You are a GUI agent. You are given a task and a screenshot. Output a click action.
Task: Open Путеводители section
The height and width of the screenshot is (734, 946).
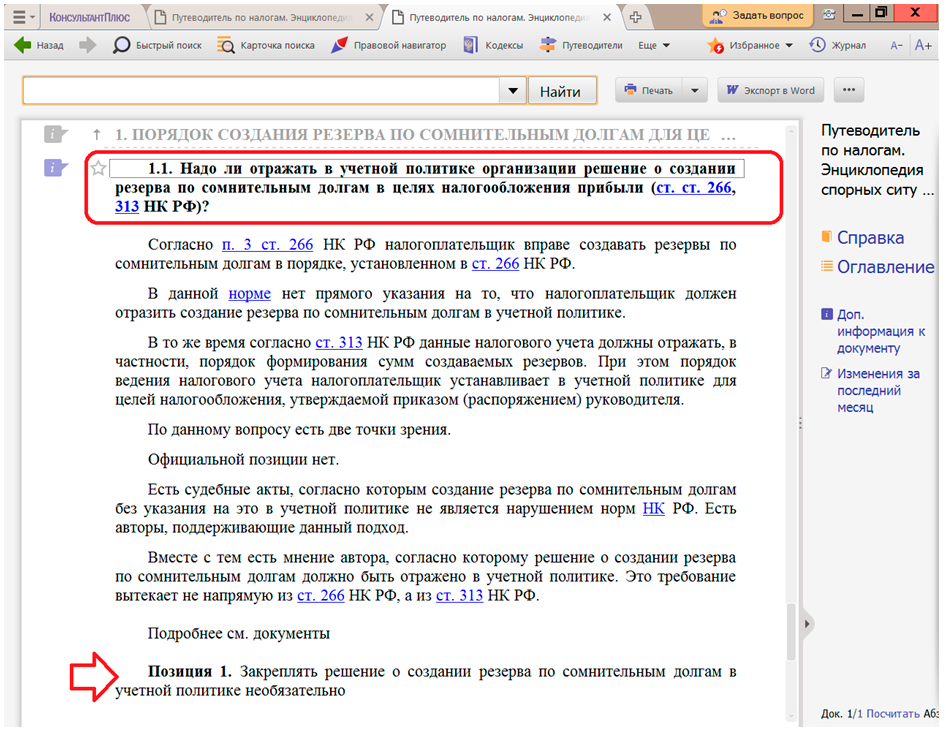coord(581,45)
